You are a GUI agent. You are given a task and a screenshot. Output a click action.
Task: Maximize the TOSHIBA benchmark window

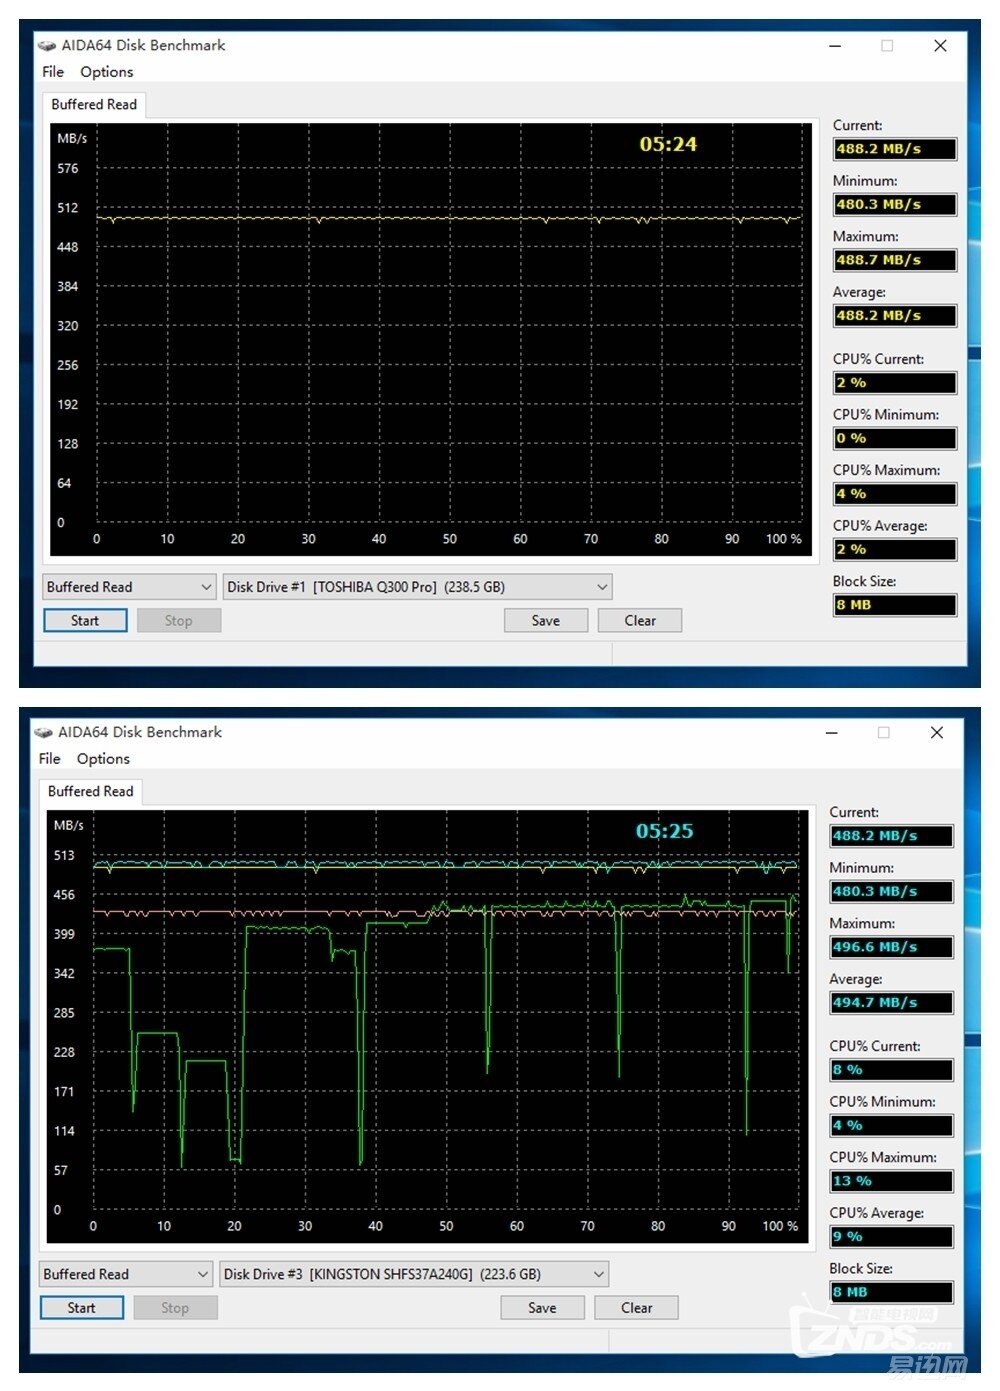[887, 46]
